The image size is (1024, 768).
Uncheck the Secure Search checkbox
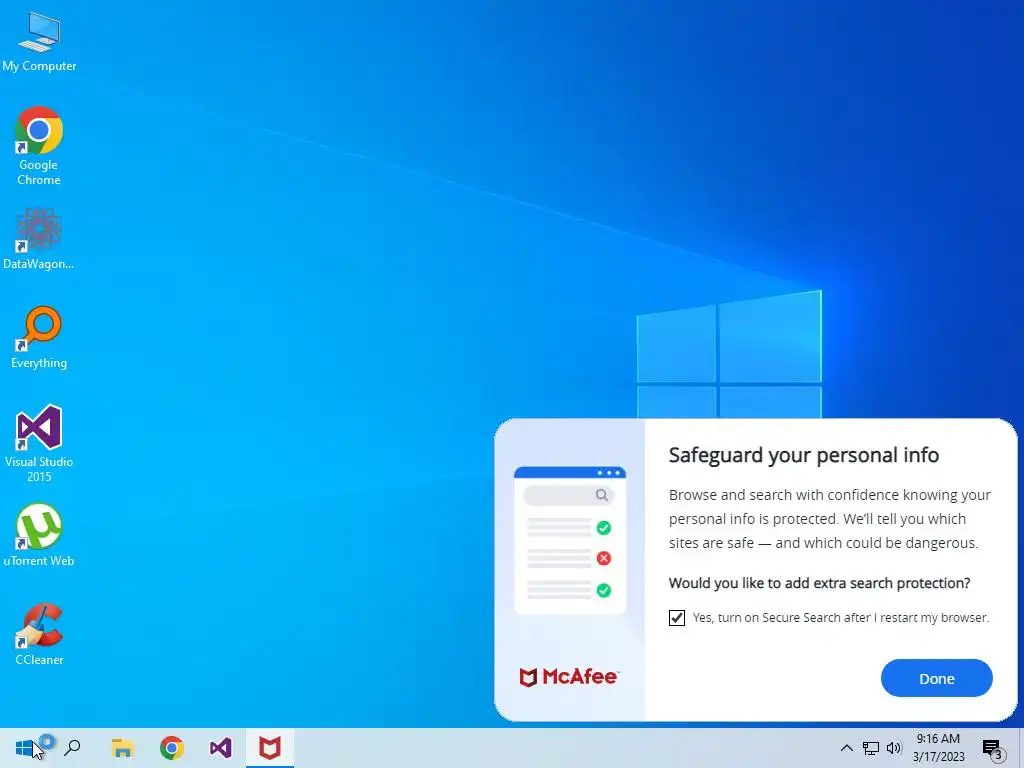(677, 618)
